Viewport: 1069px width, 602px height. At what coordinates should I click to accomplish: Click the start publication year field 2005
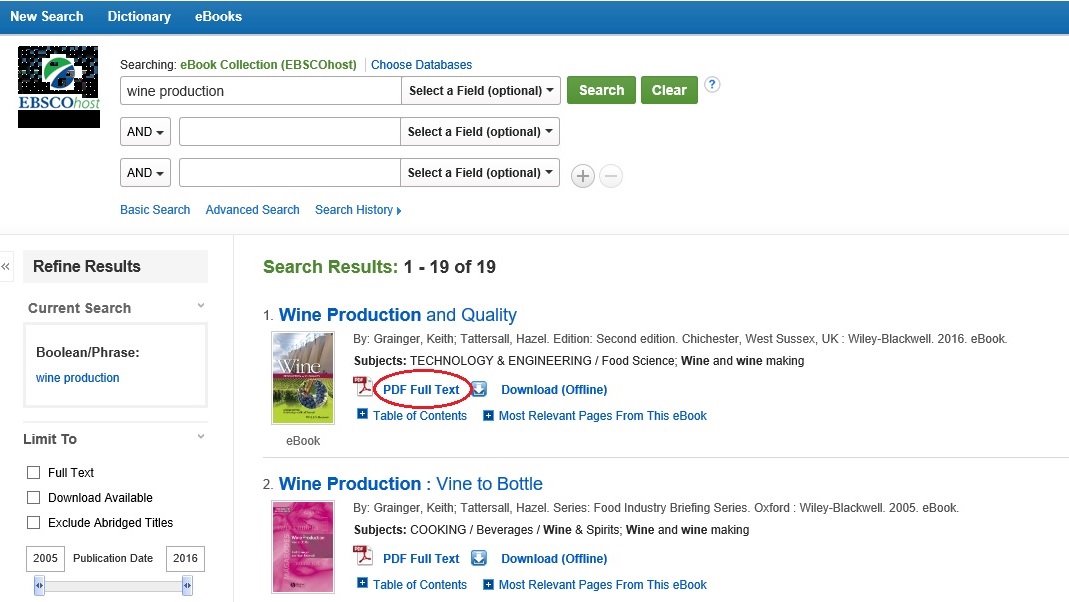coord(46,558)
